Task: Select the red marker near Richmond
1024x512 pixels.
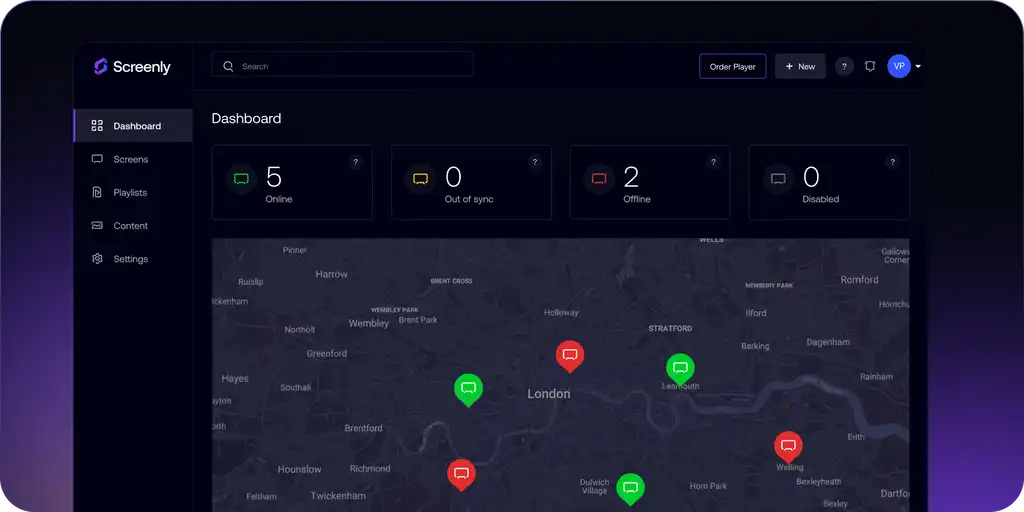Action: tap(462, 475)
